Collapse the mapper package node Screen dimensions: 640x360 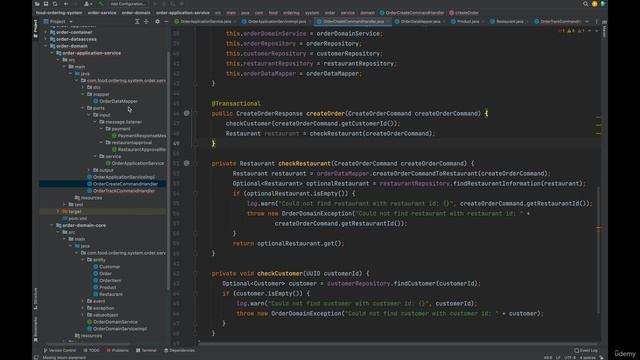(x=83, y=94)
